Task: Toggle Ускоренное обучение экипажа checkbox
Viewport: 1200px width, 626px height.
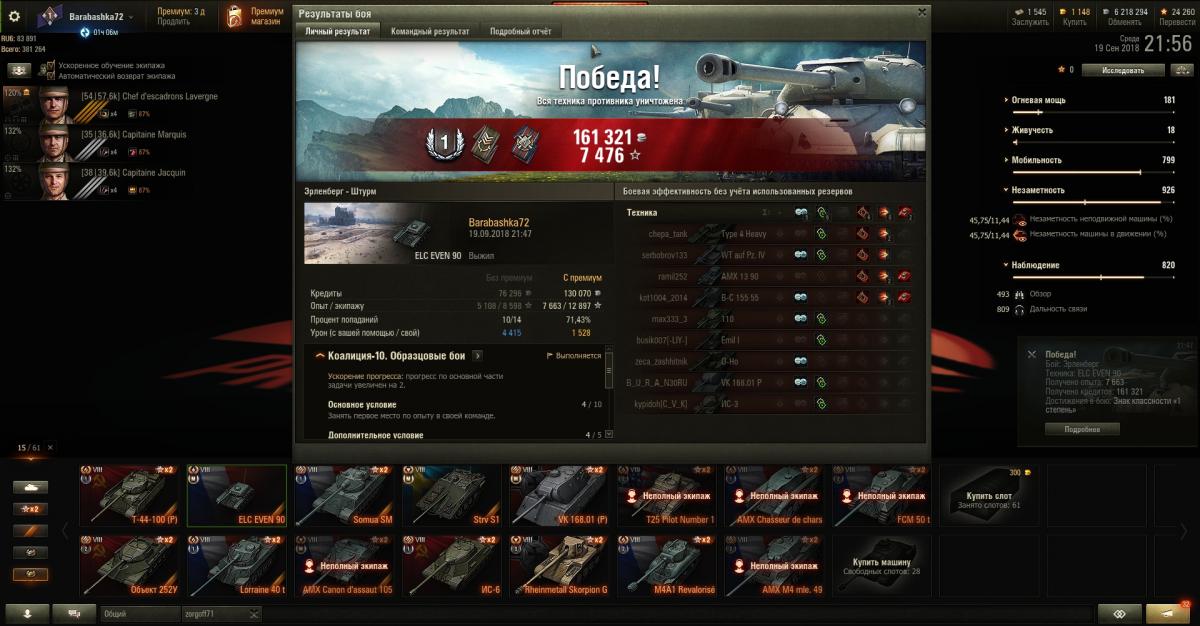Action: 51,66
